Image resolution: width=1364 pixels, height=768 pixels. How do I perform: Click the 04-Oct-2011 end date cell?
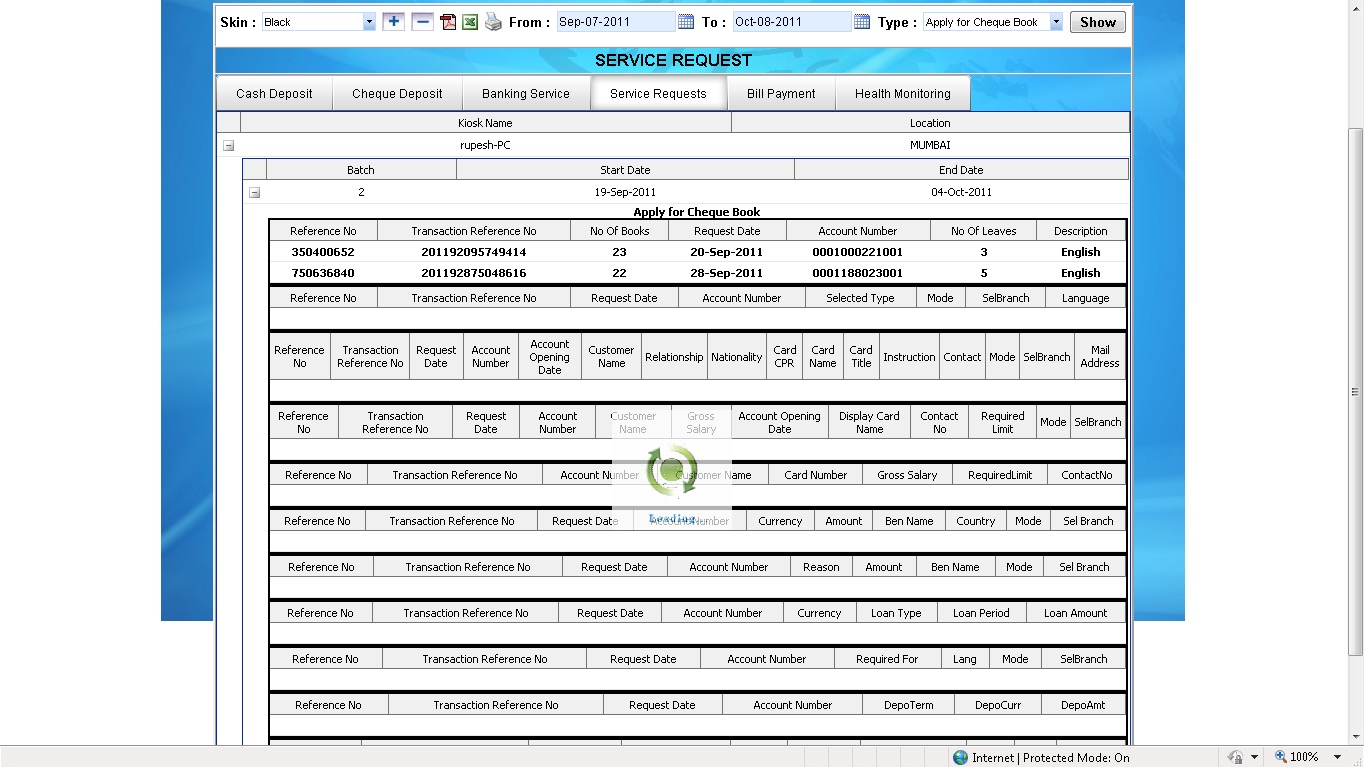click(961, 192)
